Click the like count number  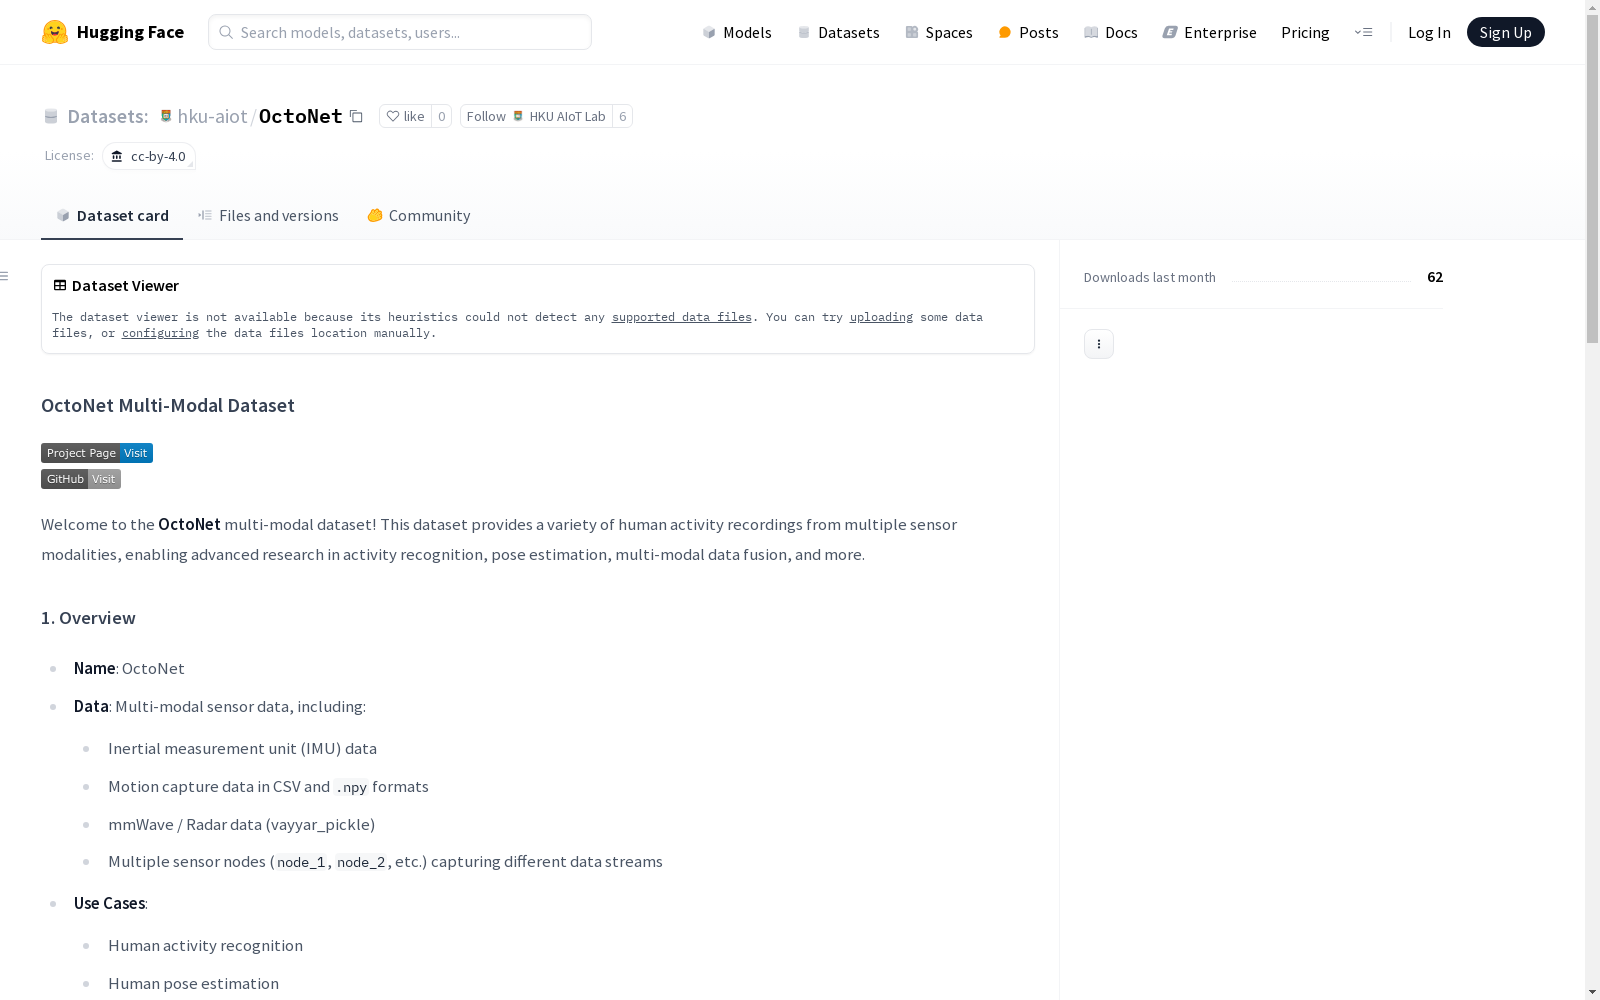point(442,116)
